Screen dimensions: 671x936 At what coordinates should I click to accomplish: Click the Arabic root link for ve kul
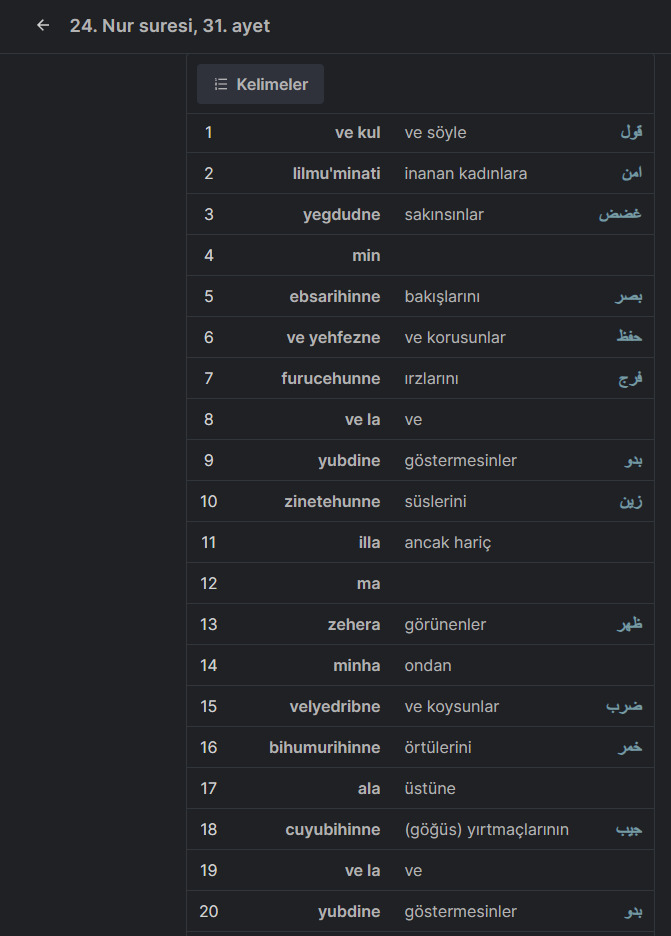click(x=631, y=132)
